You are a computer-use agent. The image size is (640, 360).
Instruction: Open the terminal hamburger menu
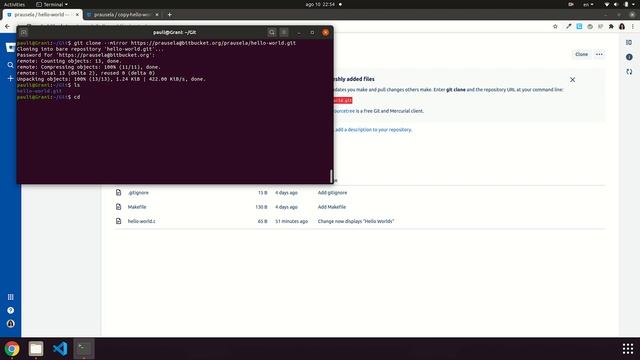[284, 32]
